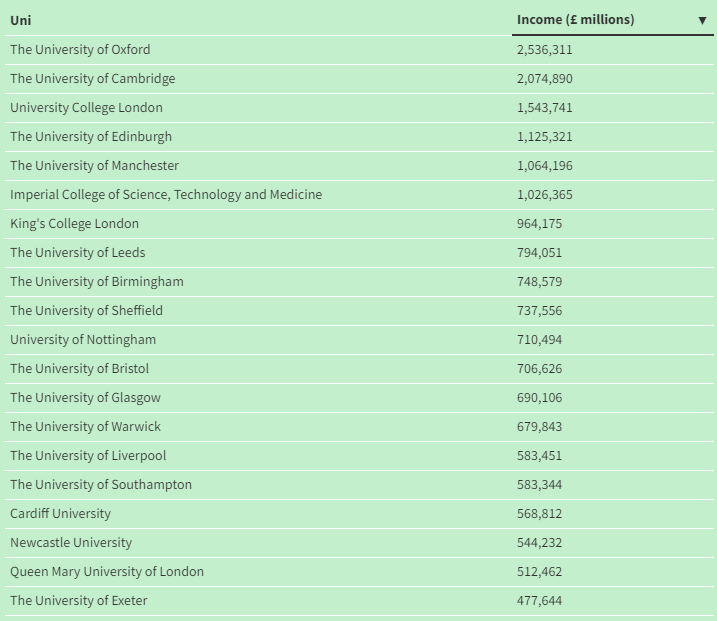Click The University of Leeds entry
The image size is (717, 621).
(77, 253)
